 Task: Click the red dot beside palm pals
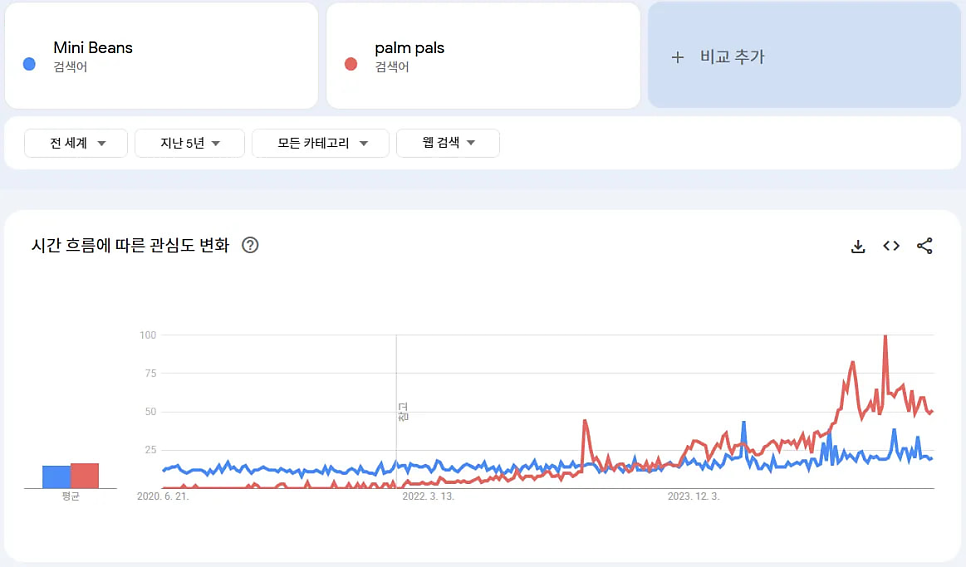pyautogui.click(x=351, y=64)
